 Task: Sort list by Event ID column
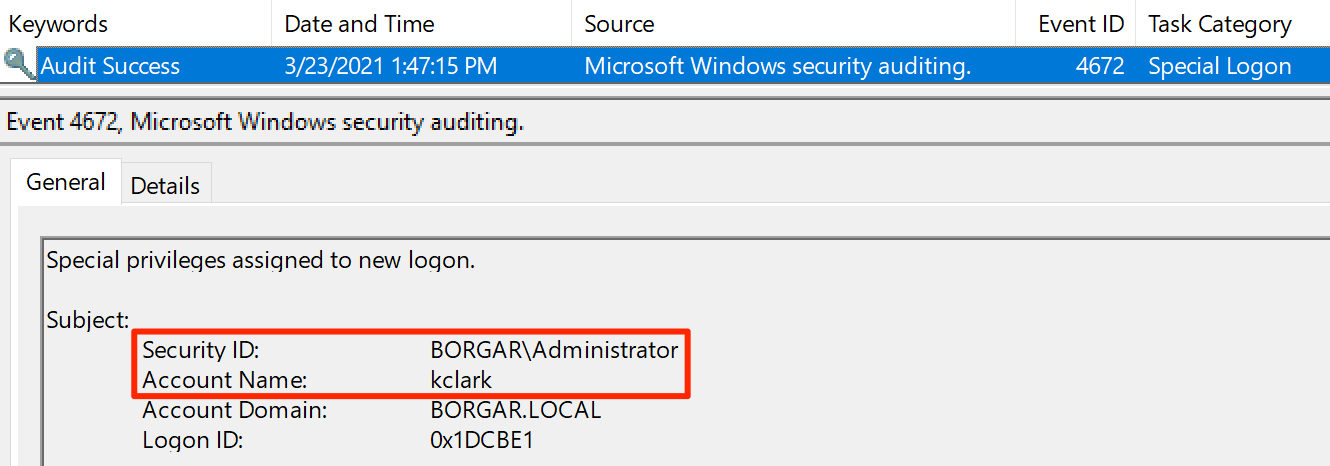1081,24
